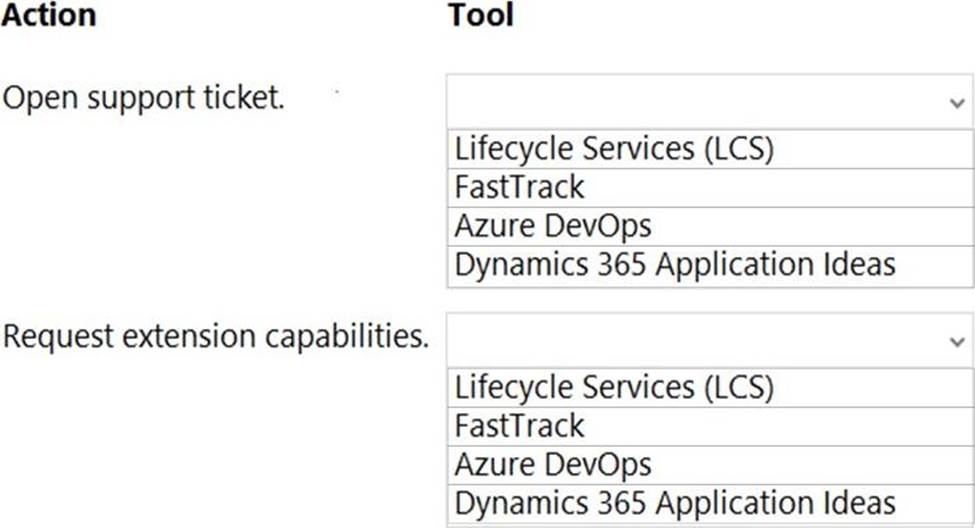Click the 'Open support ticket.' action label
Image resolution: width=975 pixels, height=528 pixels.
point(144,99)
